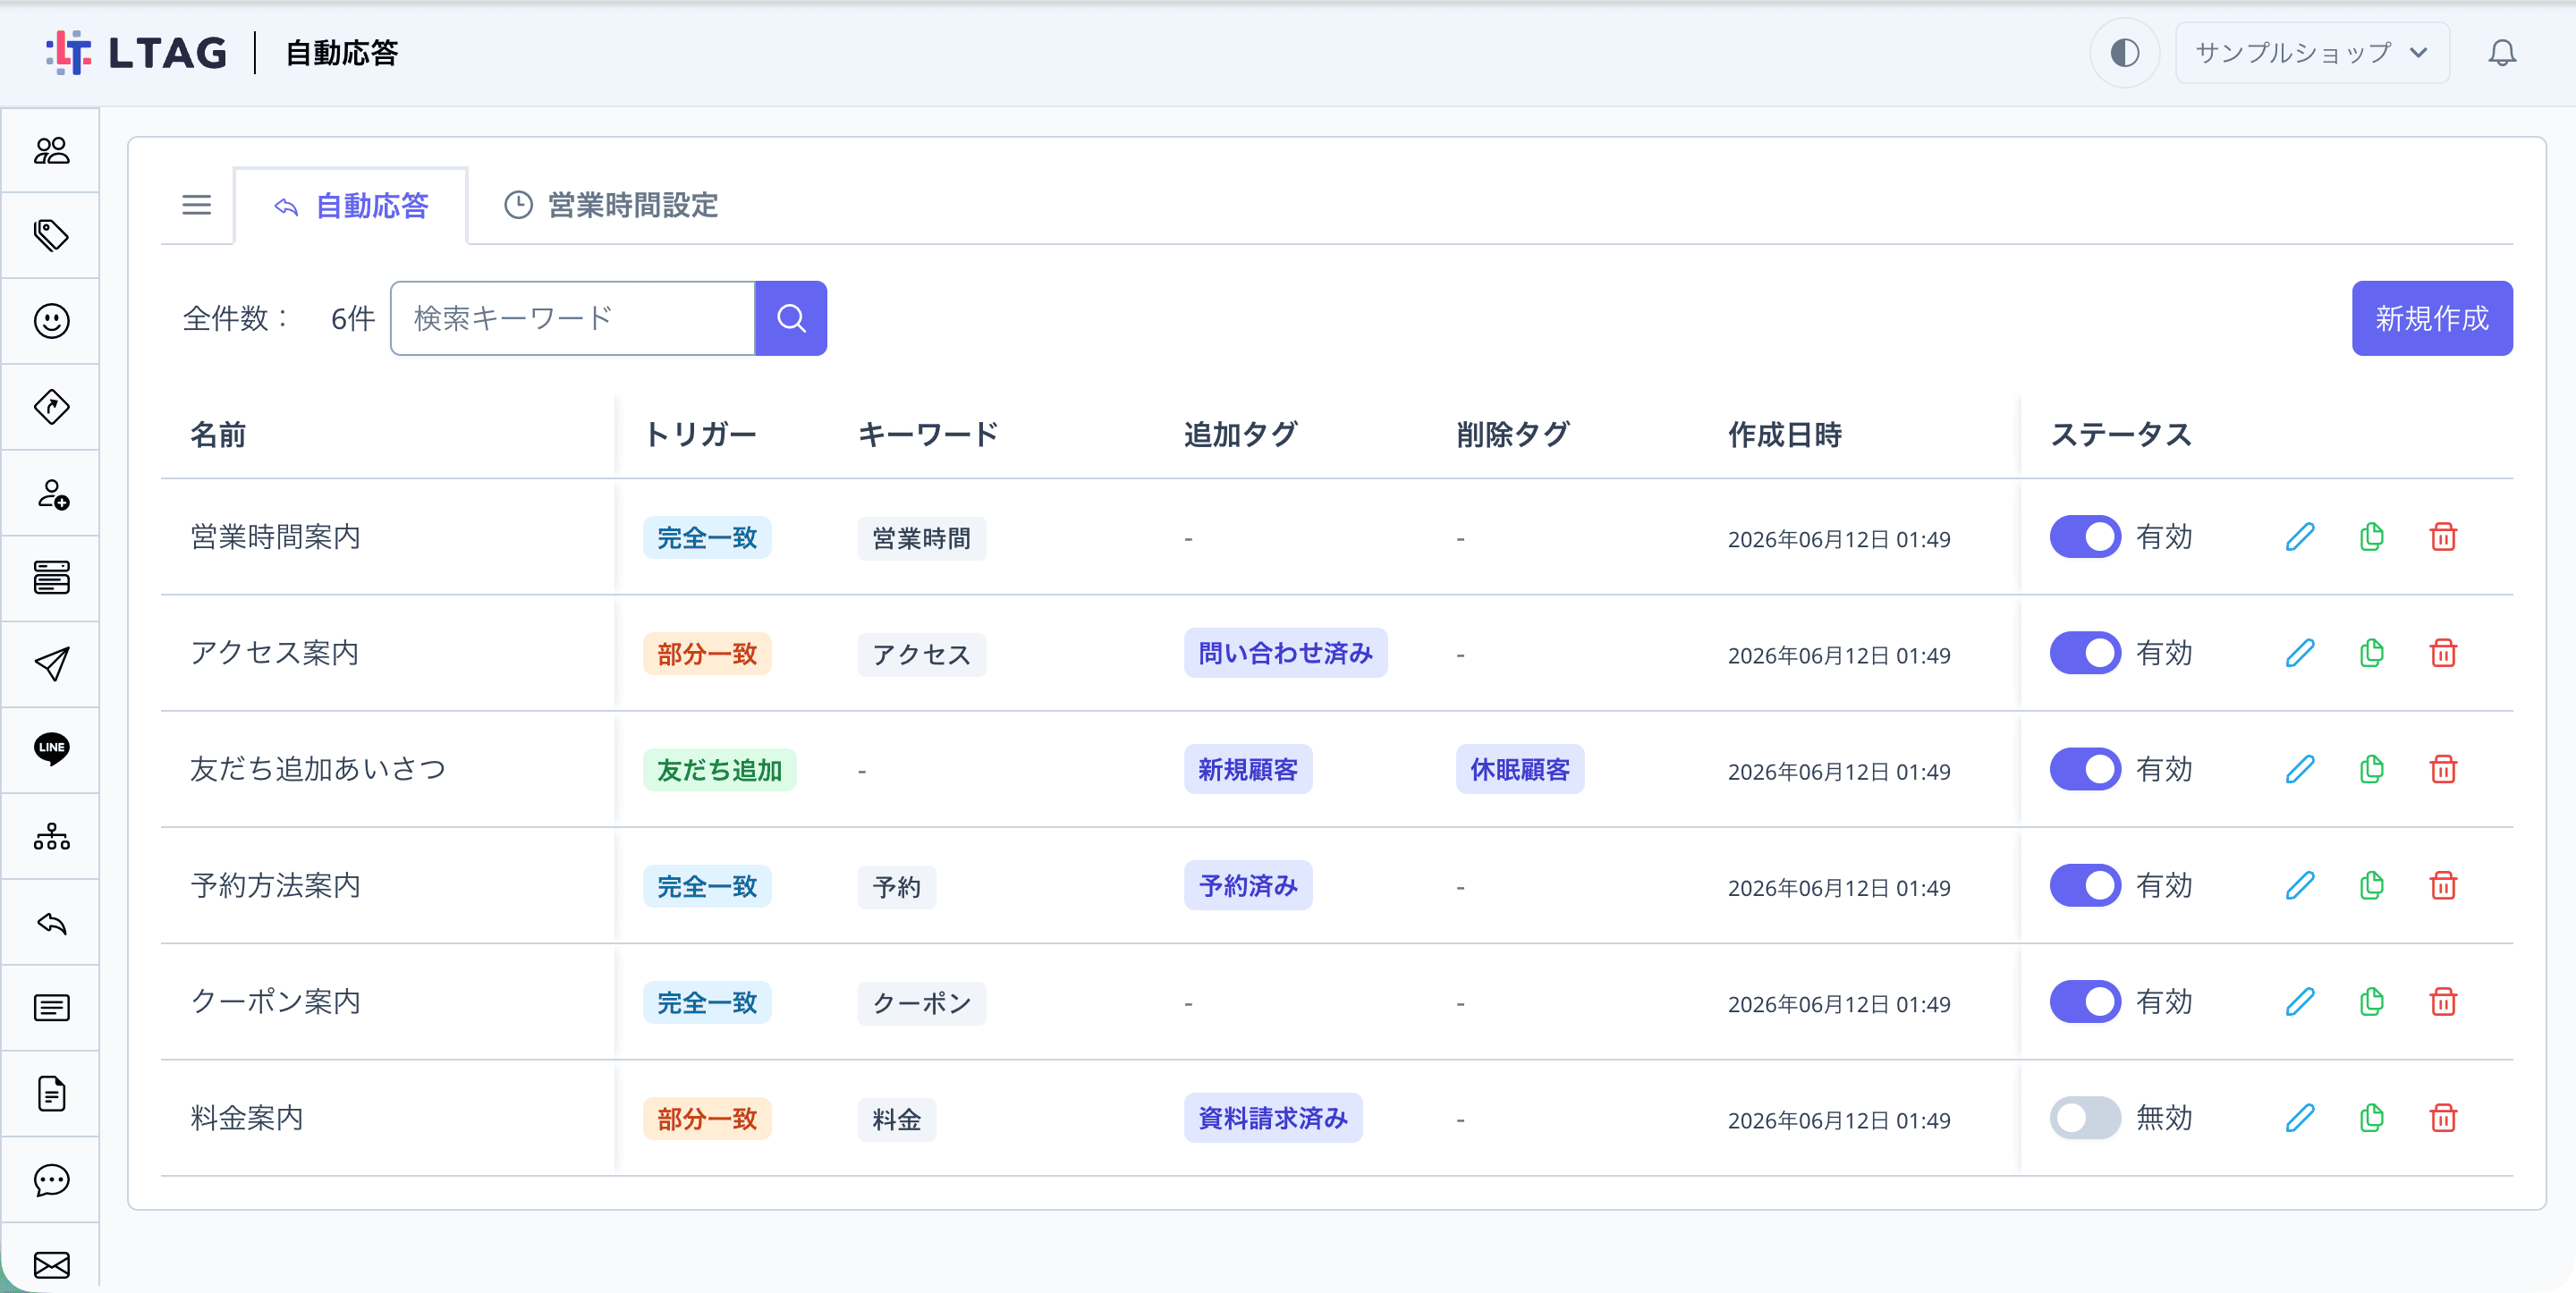This screenshot has width=2576, height=1293.
Task: Click the text lines sidebar icon
Action: tap(51, 1008)
